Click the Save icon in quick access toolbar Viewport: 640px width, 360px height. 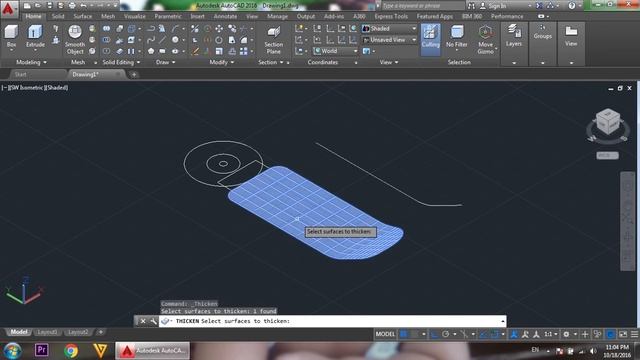(x=49, y=5)
